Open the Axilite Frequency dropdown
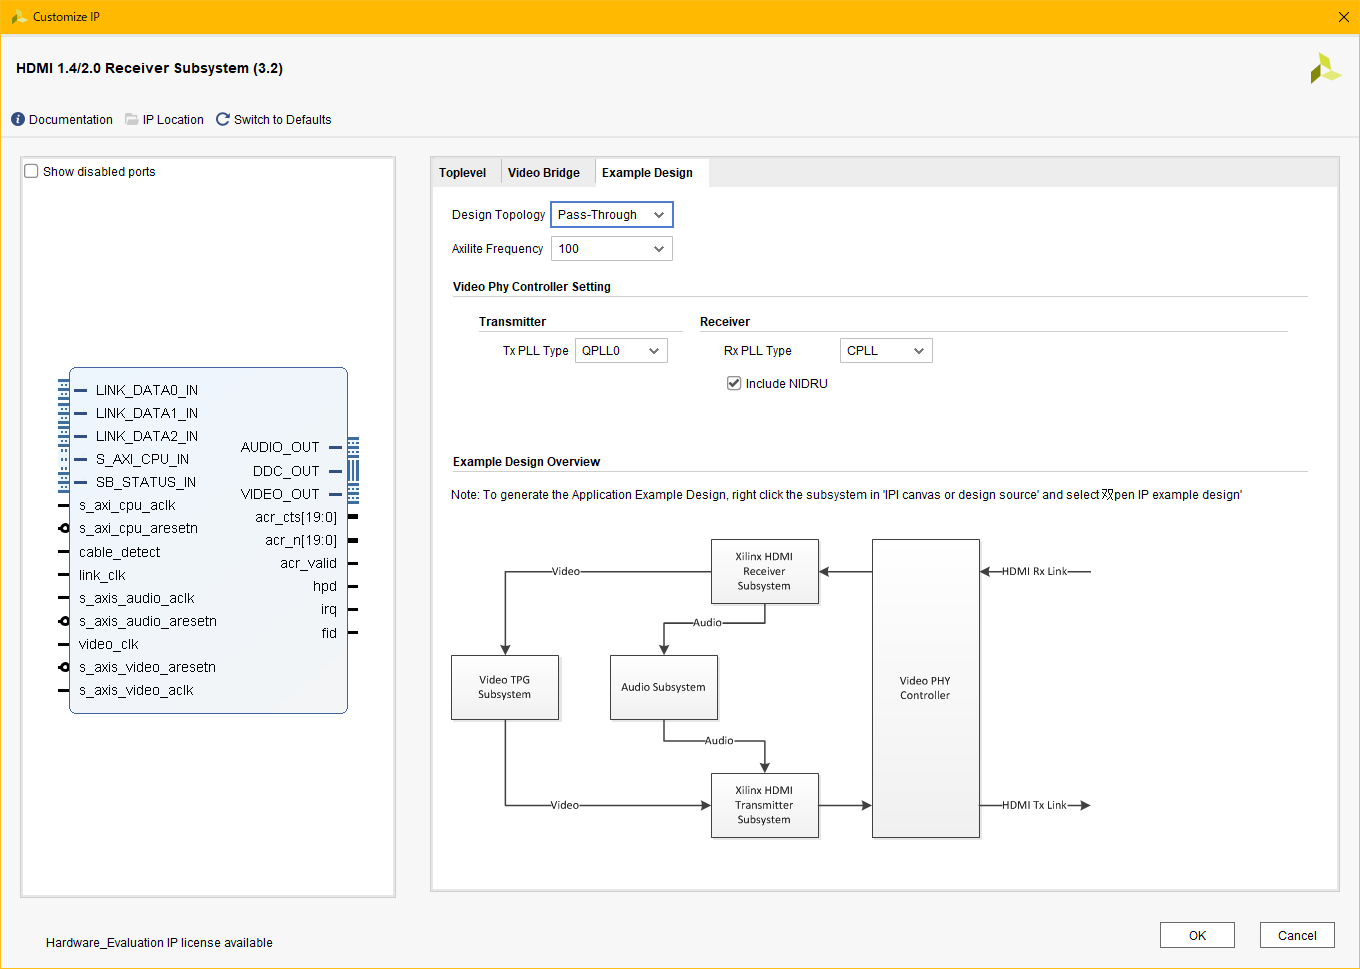Viewport: 1360px width, 969px height. pyautogui.click(x=612, y=249)
